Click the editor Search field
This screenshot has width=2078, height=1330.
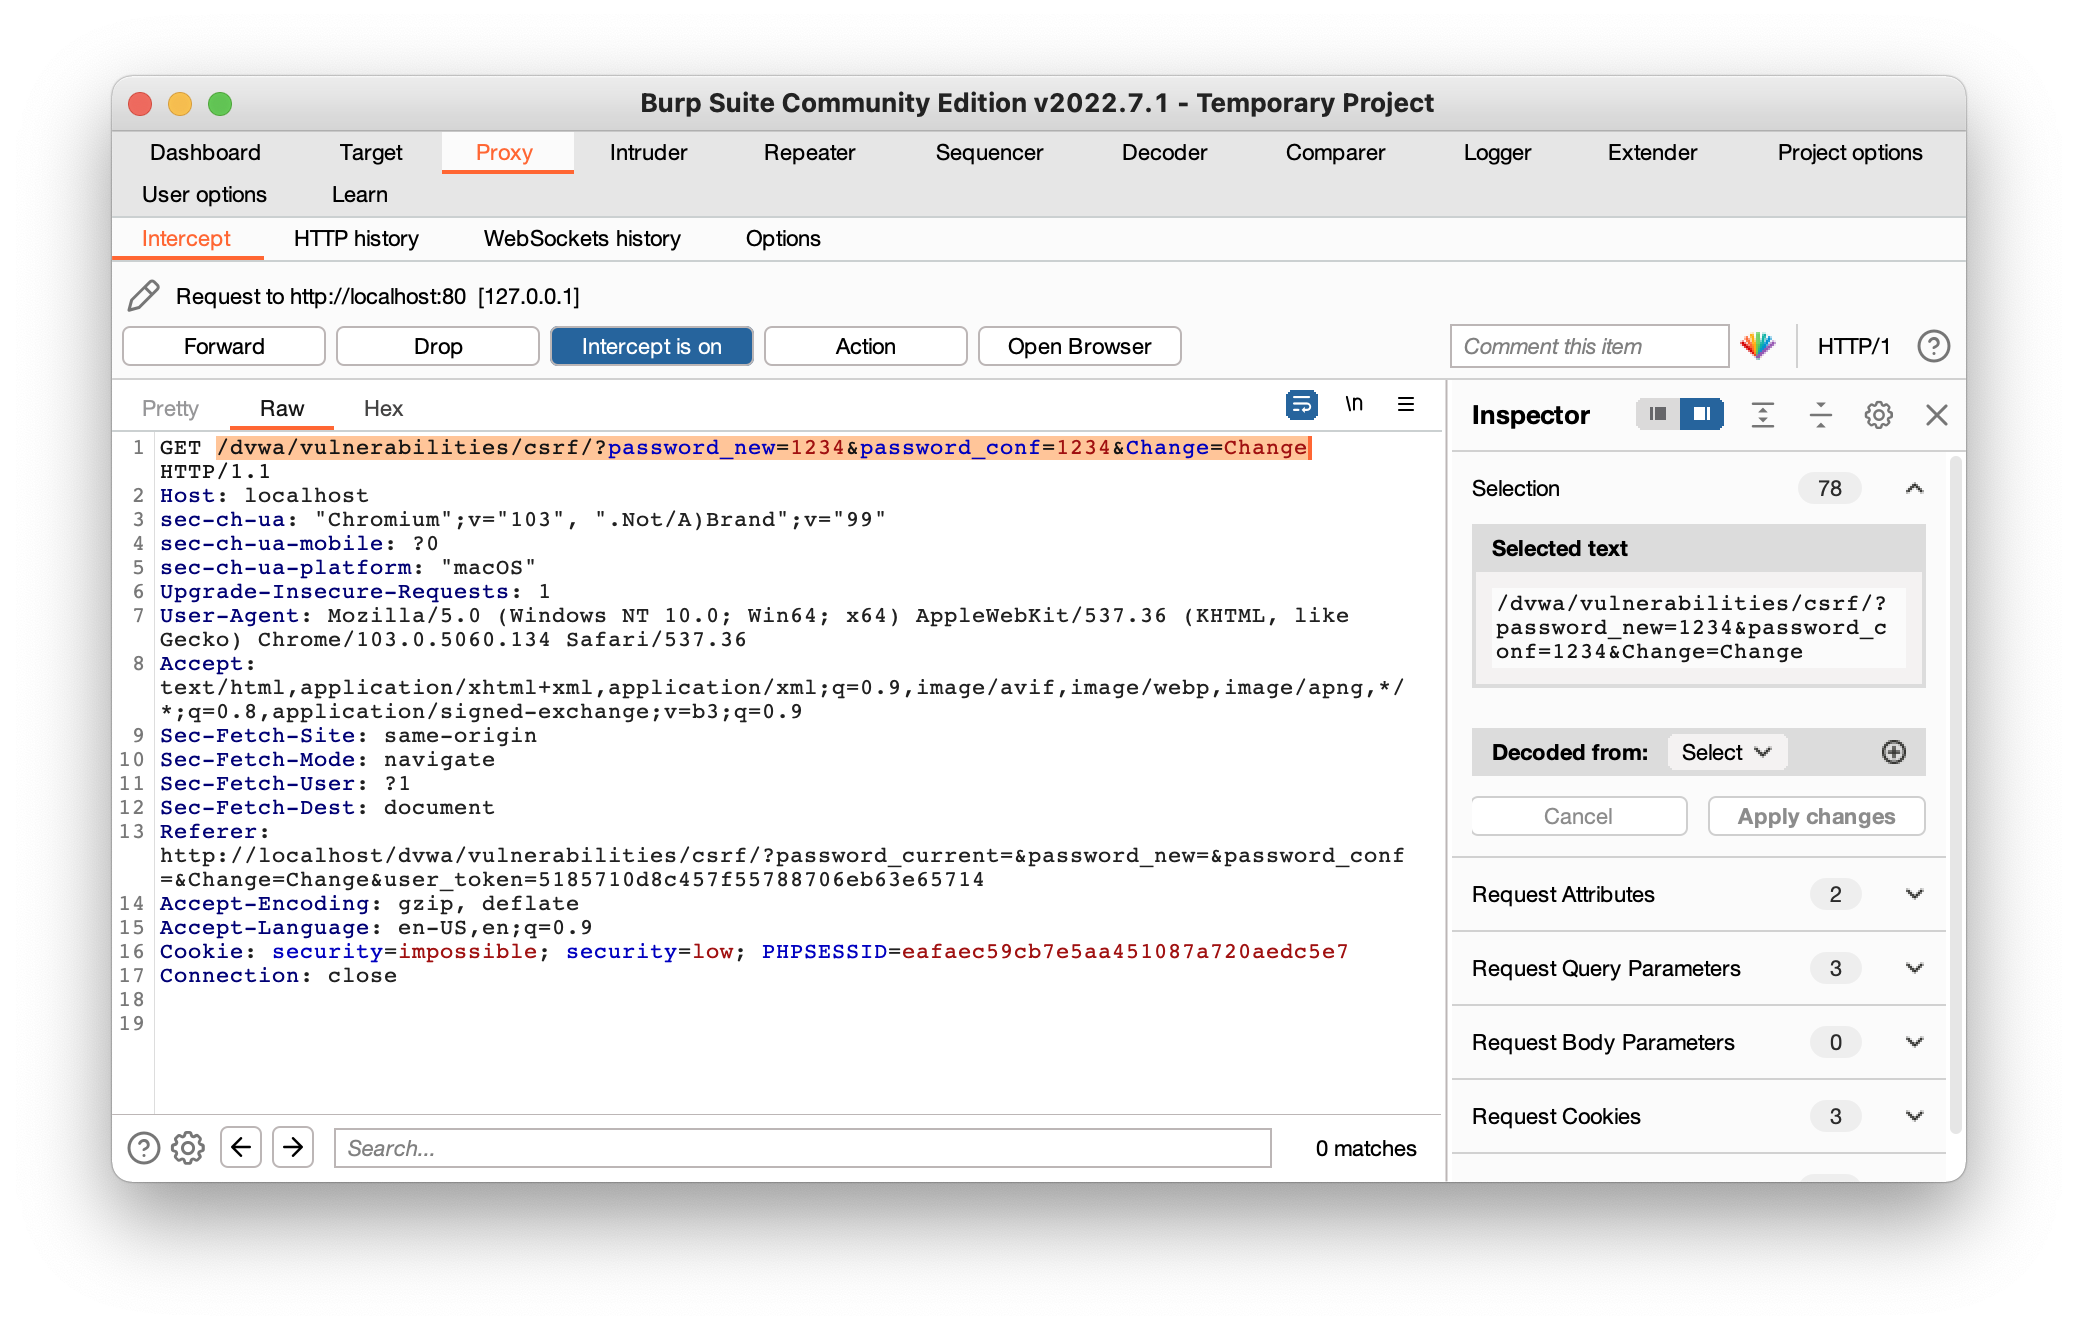802,1148
